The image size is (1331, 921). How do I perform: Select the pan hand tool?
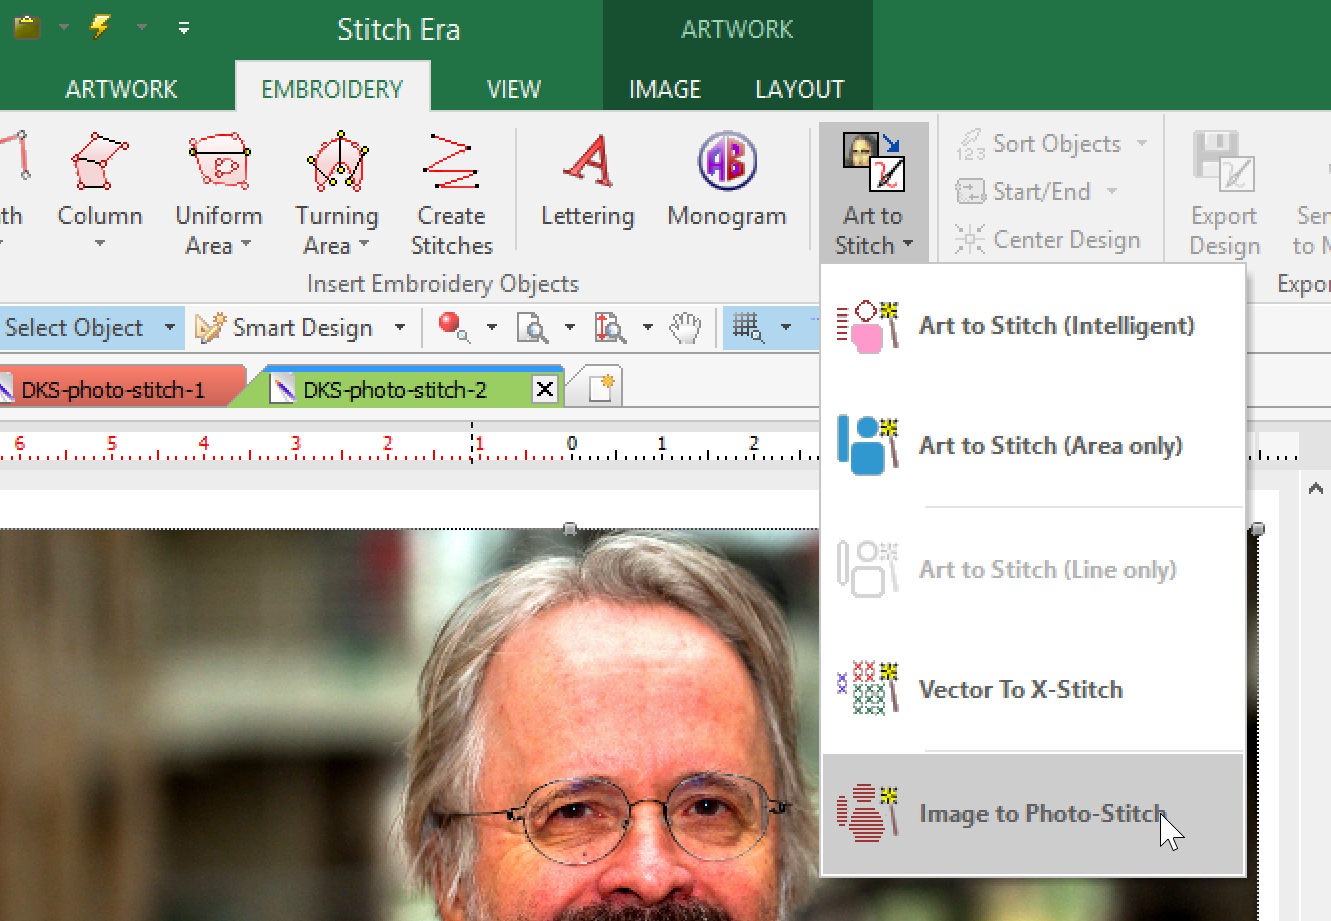point(685,328)
